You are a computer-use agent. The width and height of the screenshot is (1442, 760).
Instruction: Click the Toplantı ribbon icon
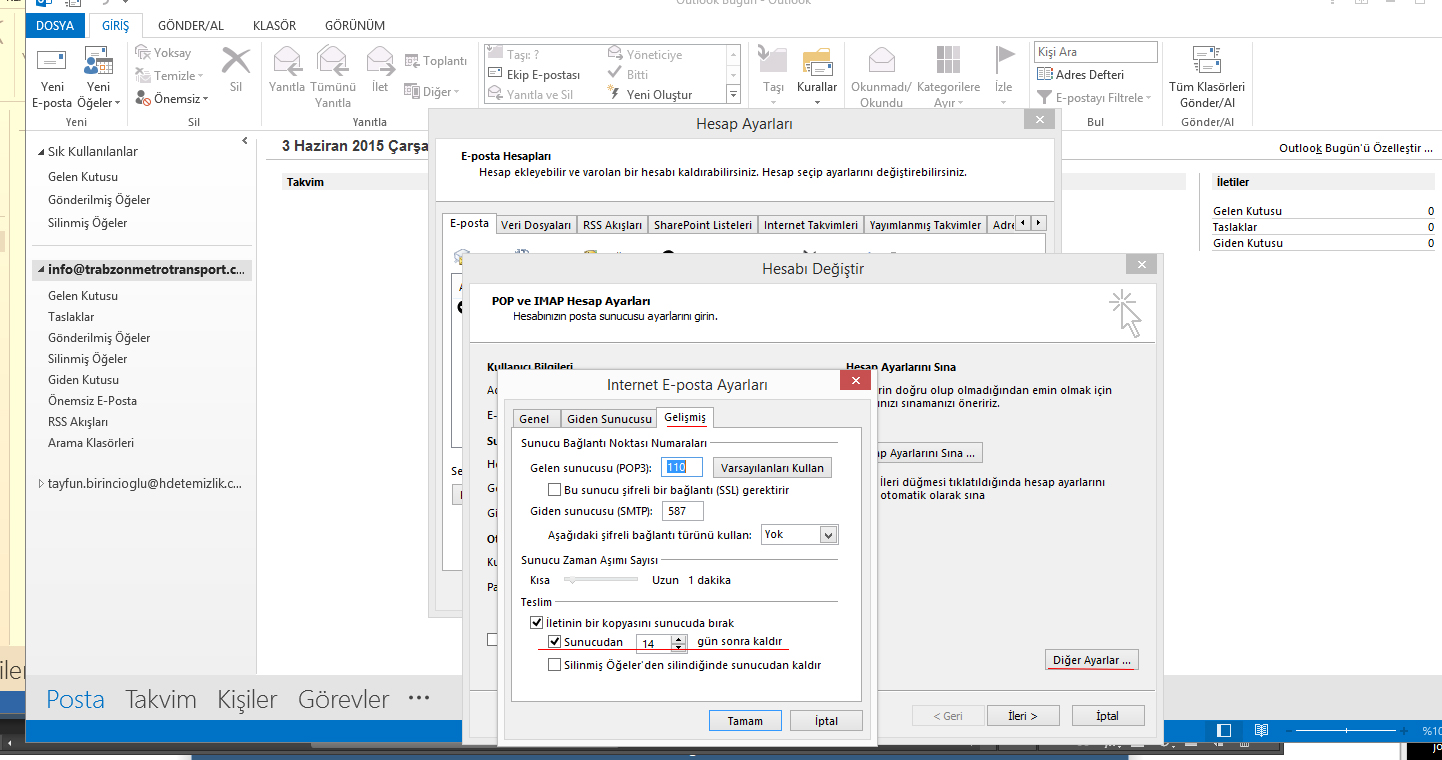coord(412,61)
